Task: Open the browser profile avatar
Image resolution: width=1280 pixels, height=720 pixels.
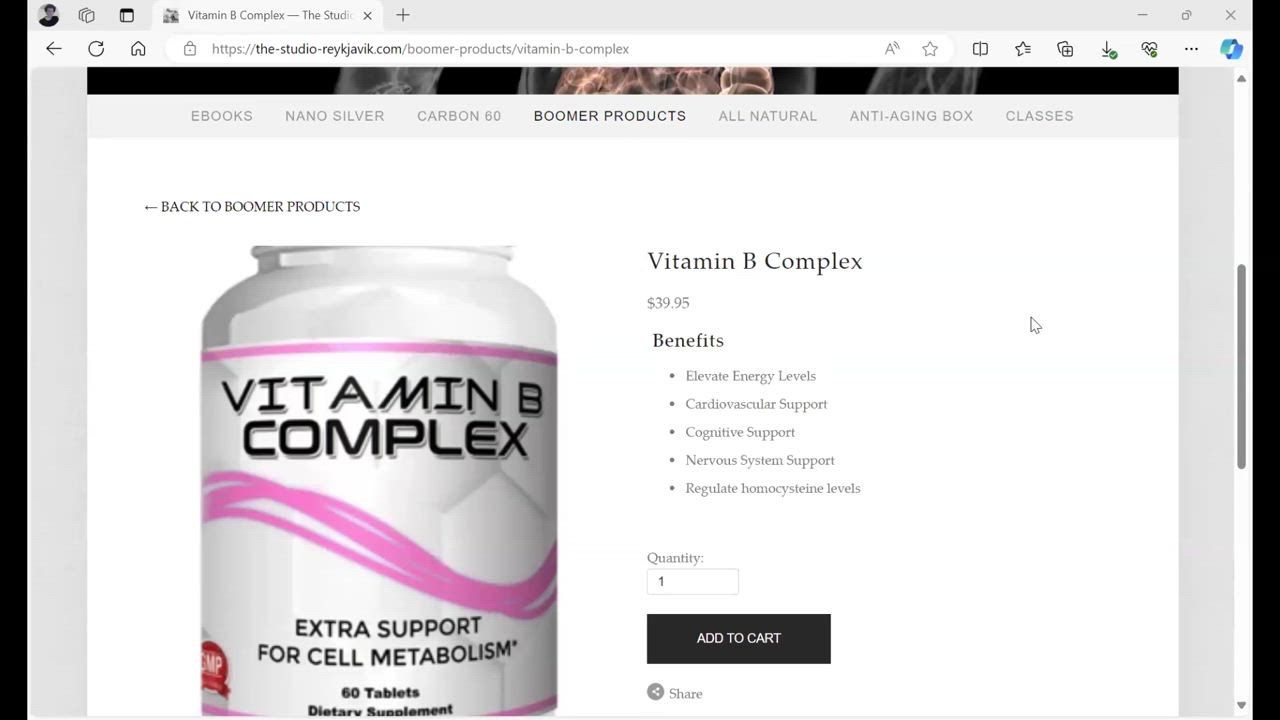Action: click(x=48, y=15)
